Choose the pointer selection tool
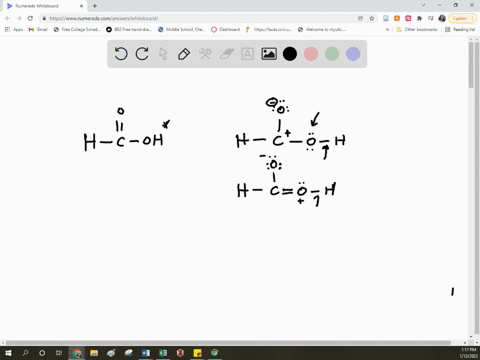This screenshot has width=480, height=360. (163, 54)
